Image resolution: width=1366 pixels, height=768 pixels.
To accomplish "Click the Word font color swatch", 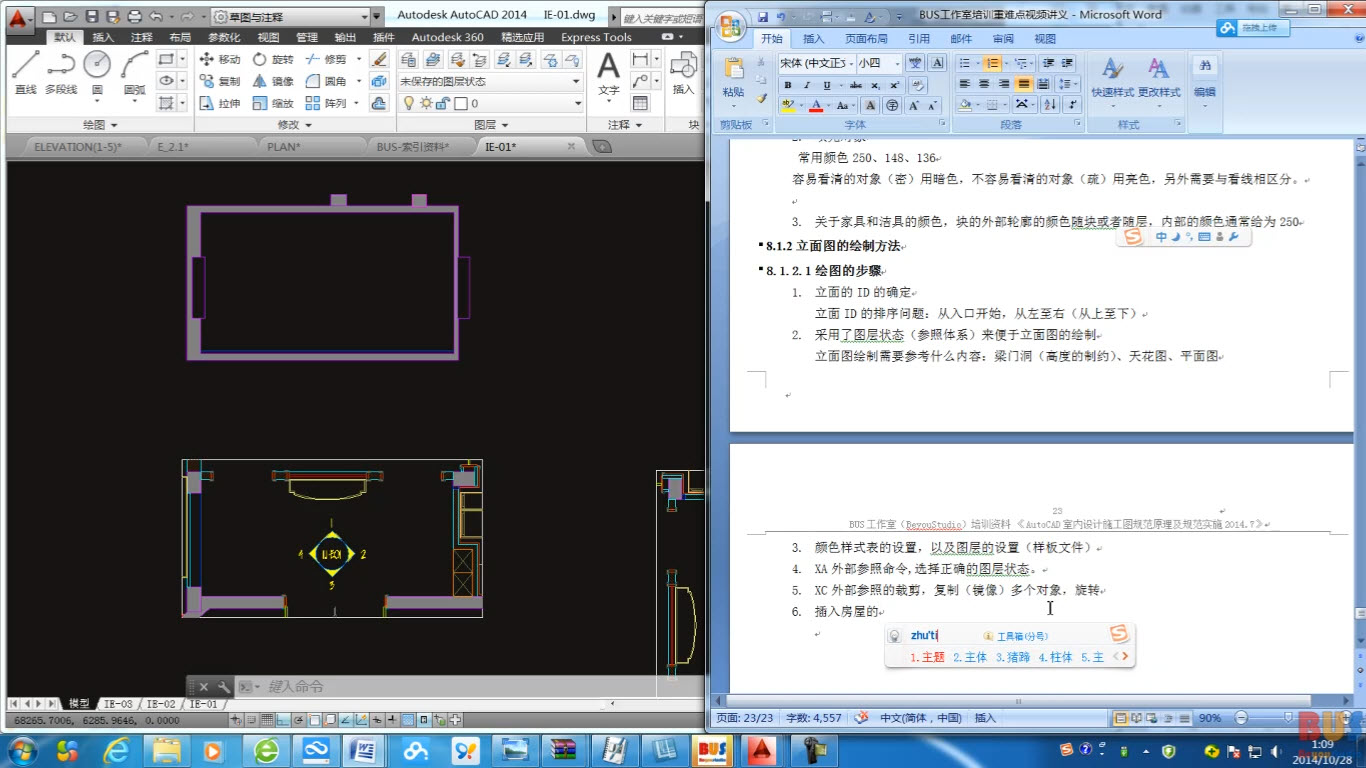I will (816, 105).
